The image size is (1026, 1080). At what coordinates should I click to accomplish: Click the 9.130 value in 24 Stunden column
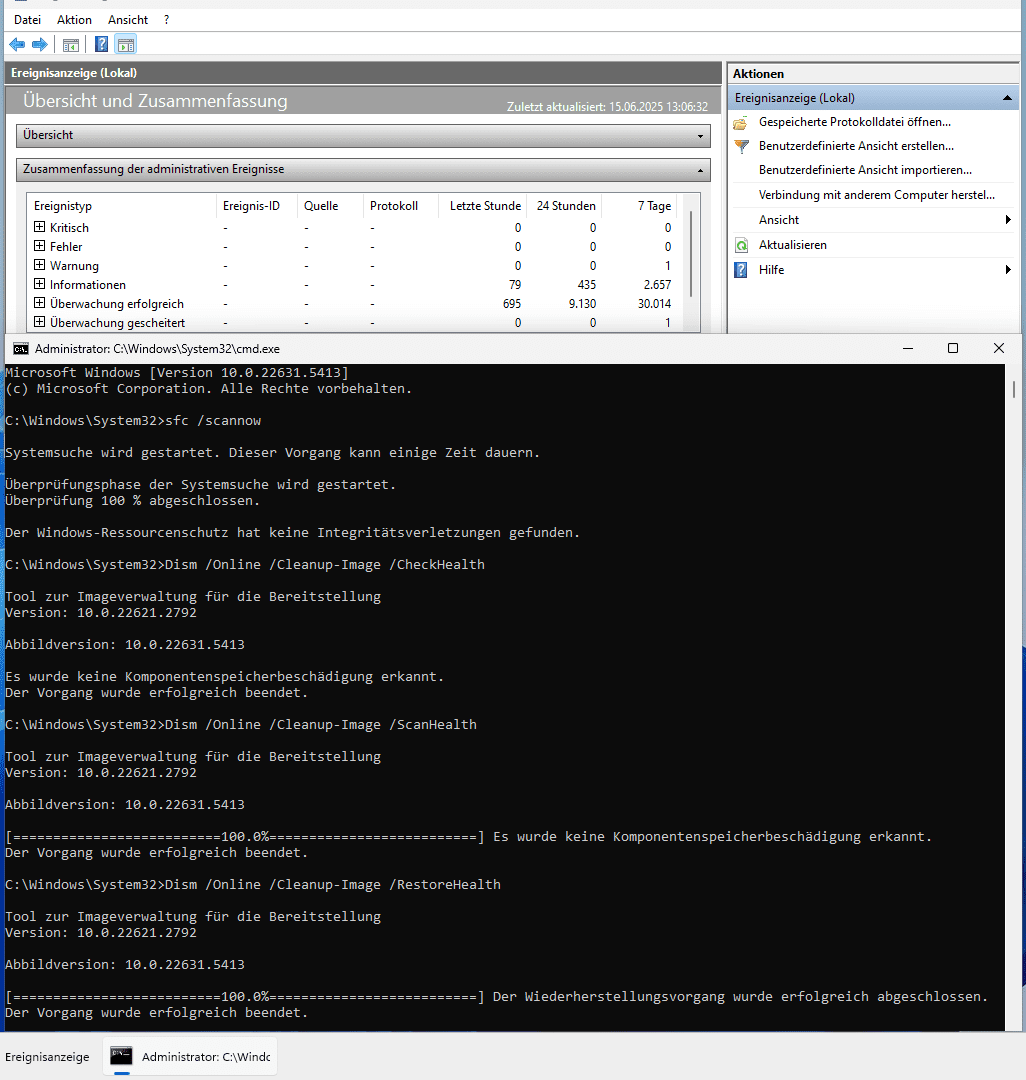[x=582, y=304]
